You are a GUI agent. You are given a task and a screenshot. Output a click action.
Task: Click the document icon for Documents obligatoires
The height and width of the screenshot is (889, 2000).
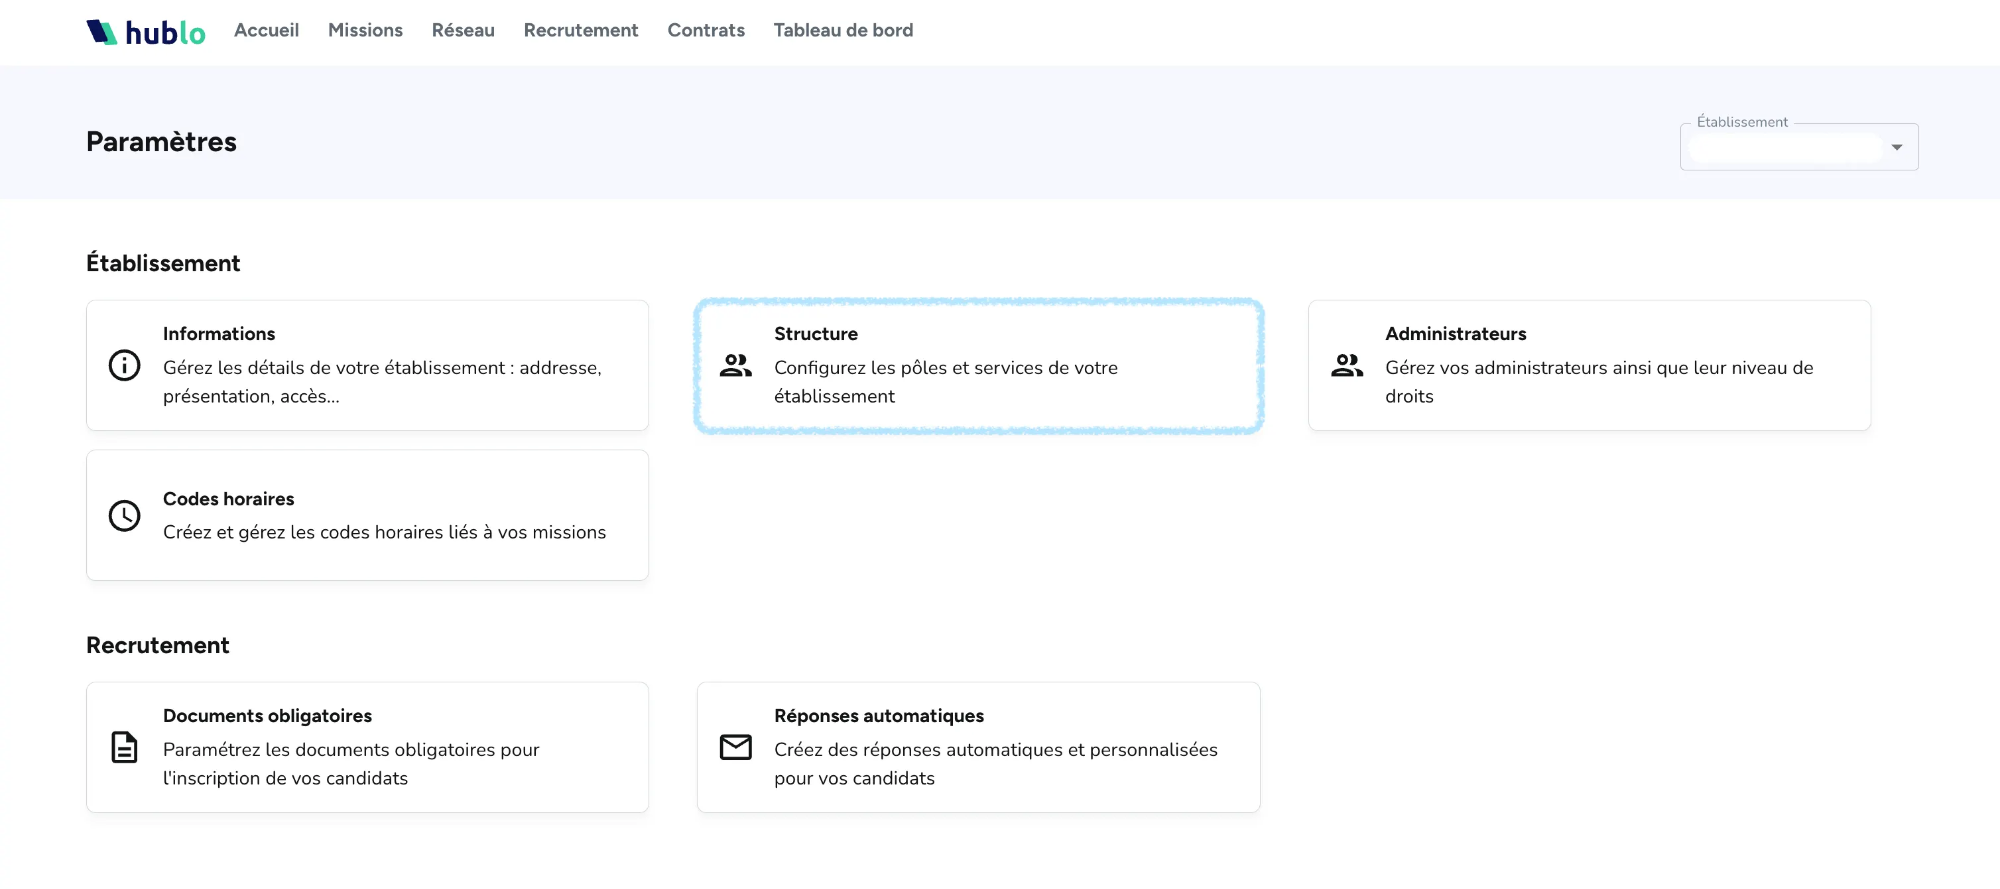pos(124,747)
